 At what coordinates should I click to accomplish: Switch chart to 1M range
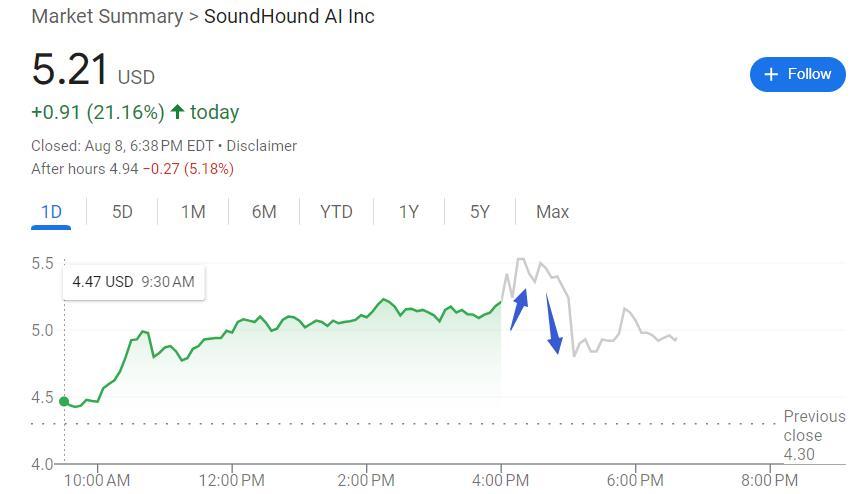(x=193, y=212)
